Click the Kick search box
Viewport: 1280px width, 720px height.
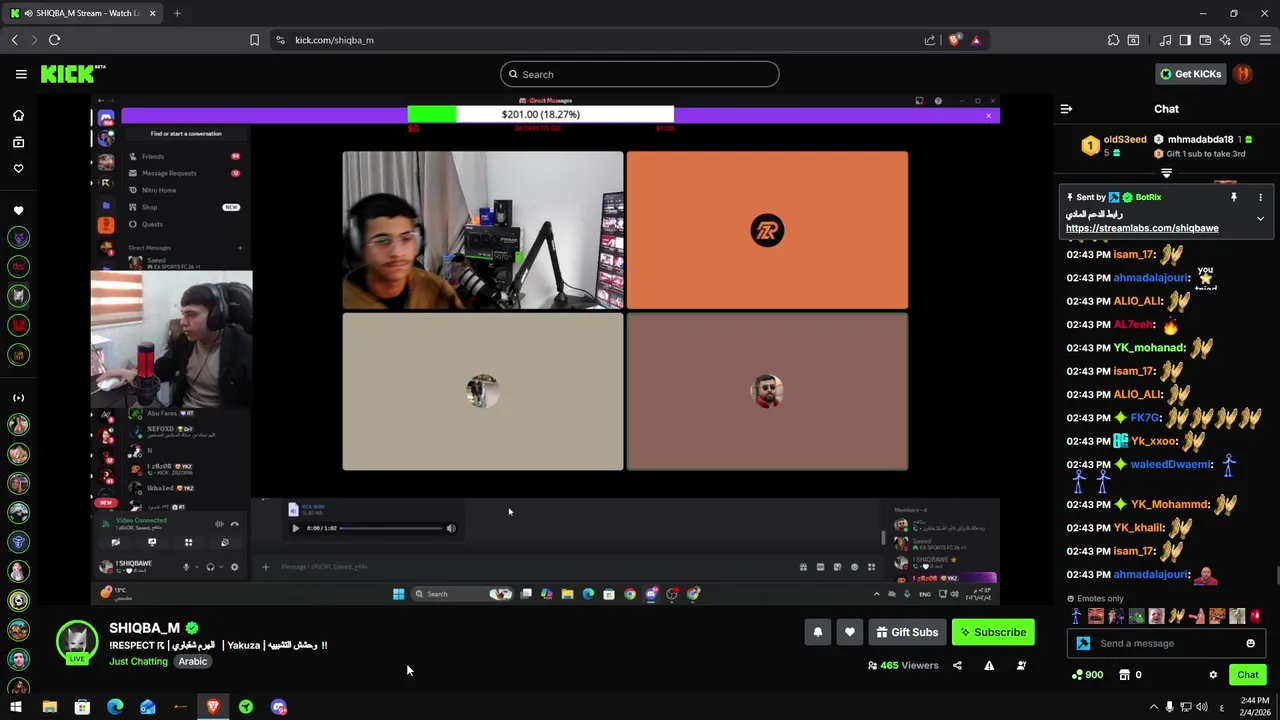640,74
